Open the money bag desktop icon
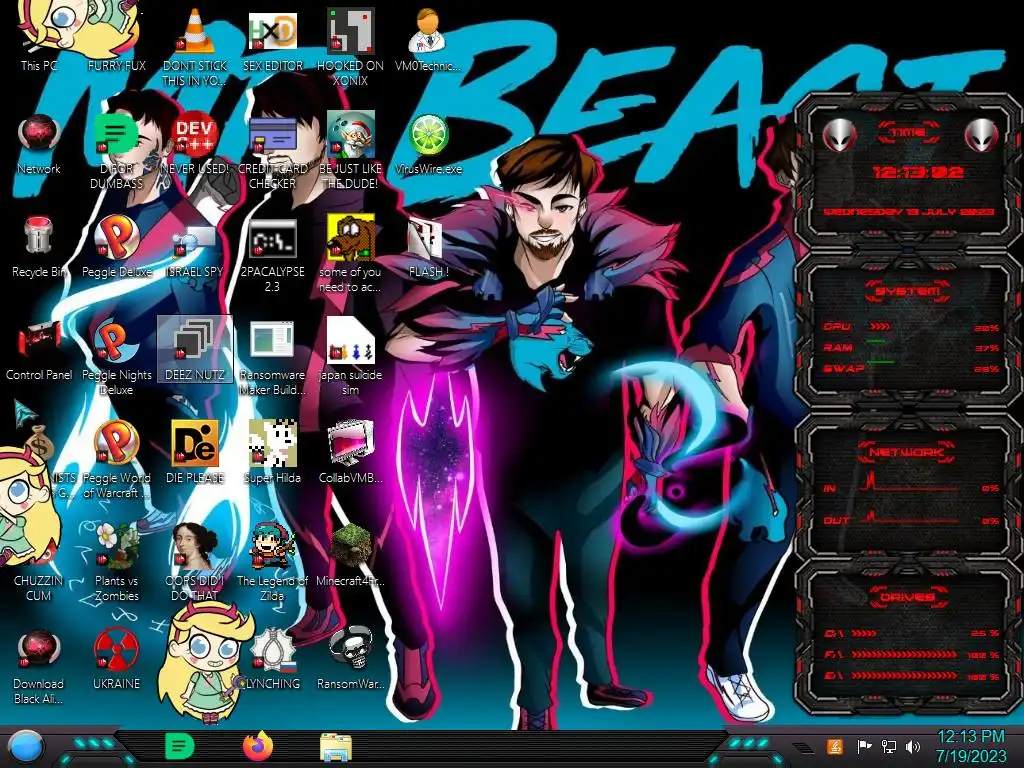This screenshot has width=1024, height=768. coord(39,442)
